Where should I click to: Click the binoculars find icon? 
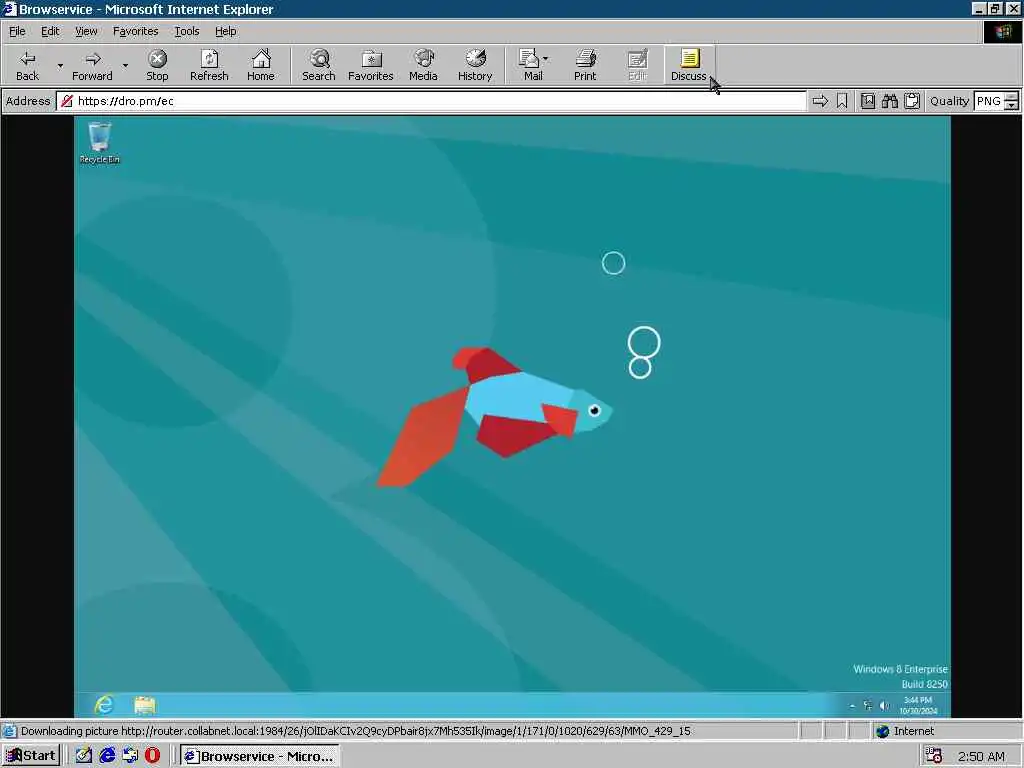(889, 101)
